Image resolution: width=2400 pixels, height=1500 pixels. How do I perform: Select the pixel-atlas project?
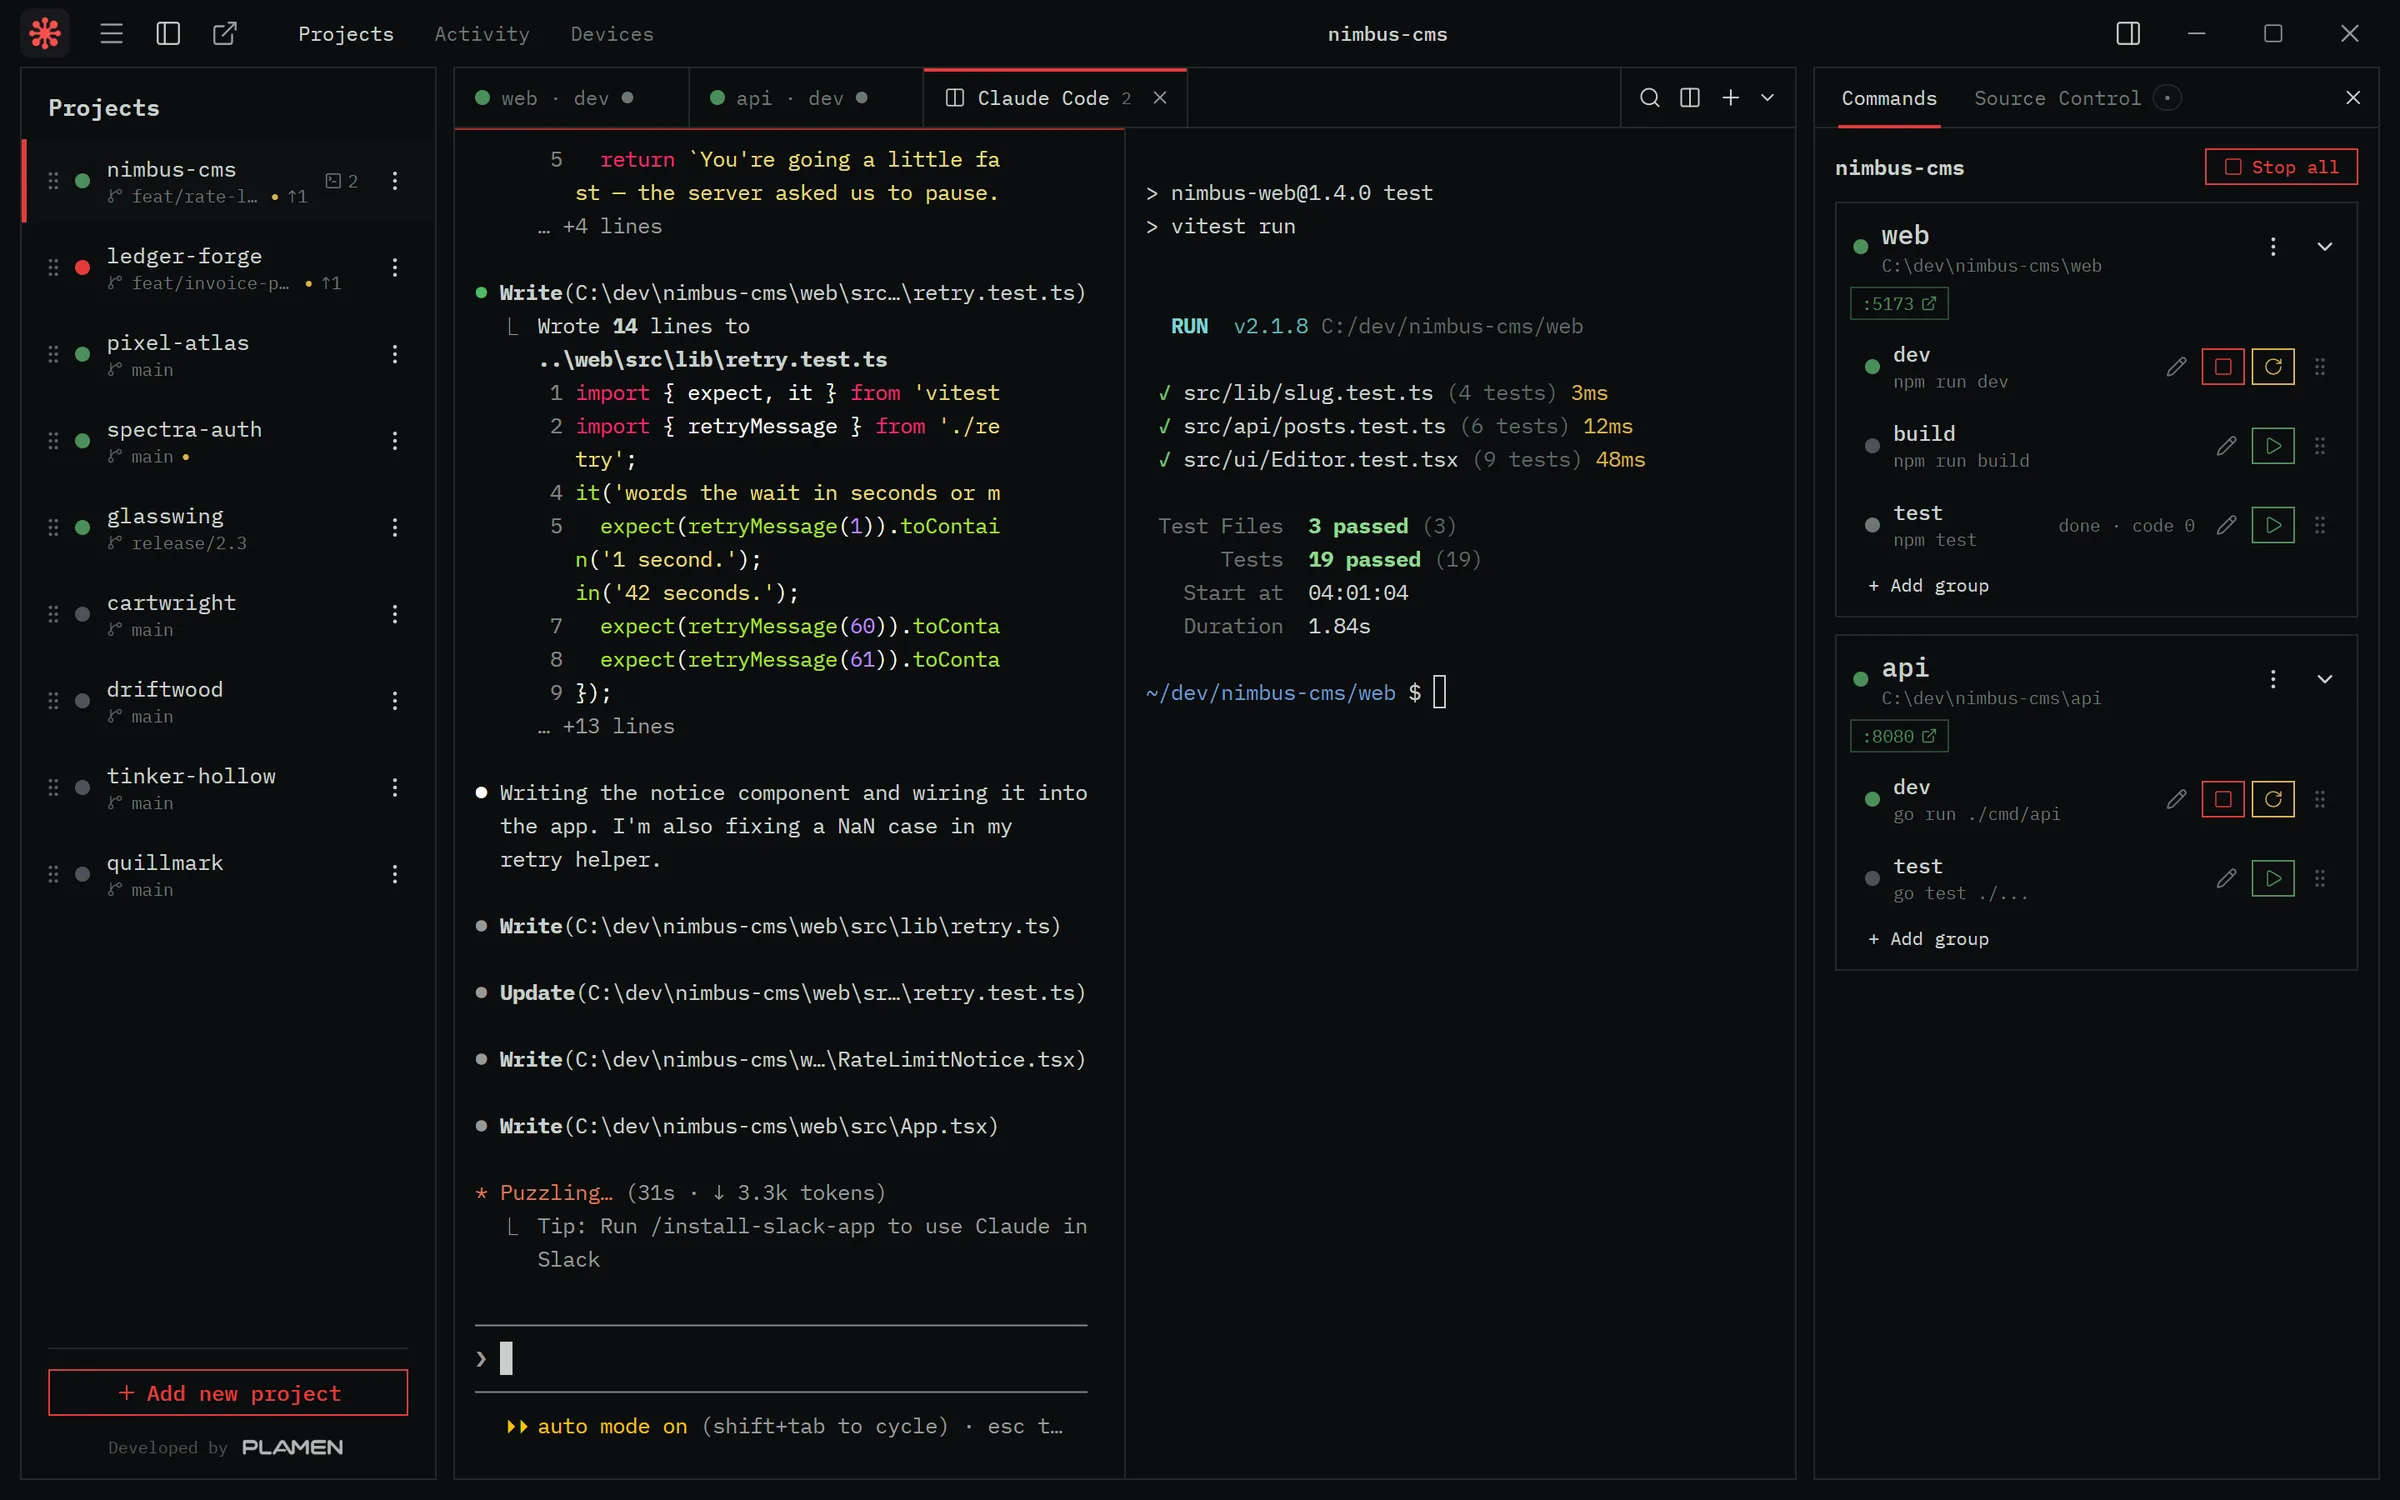pyautogui.click(x=228, y=355)
